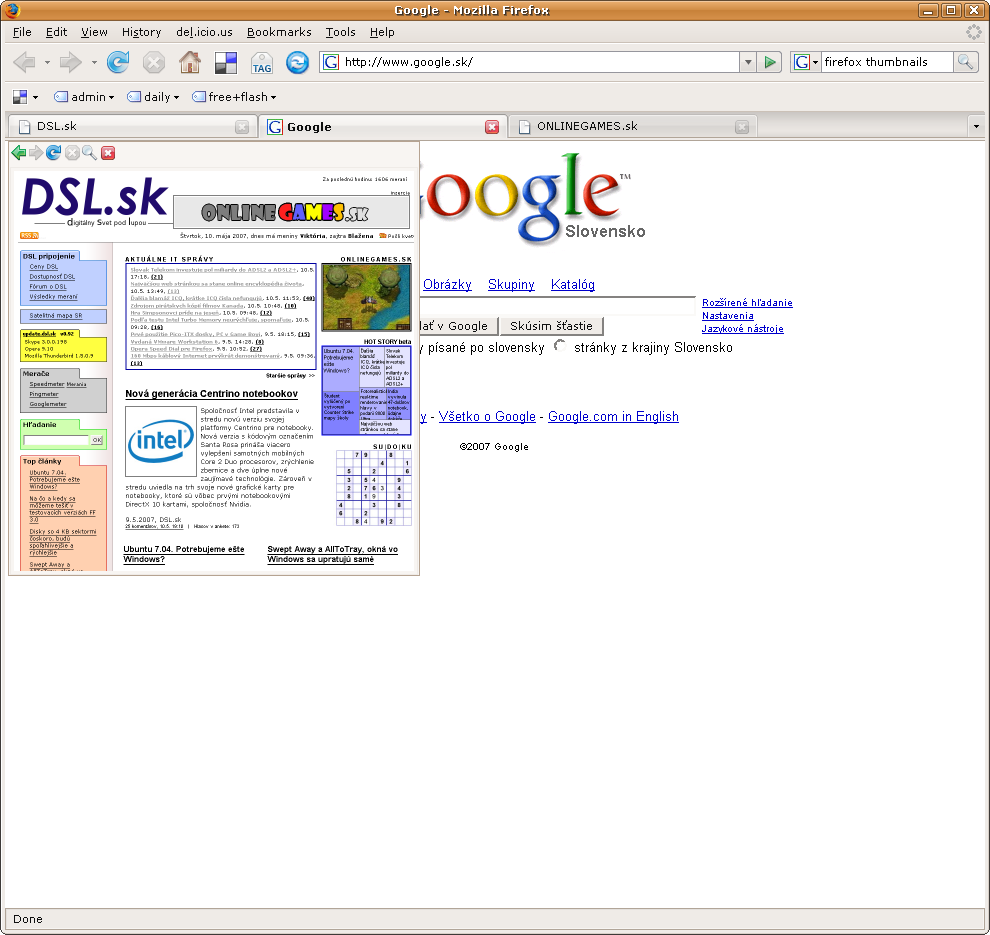
Task: Click the 'Satelitná mapa SR' link in the preview
Action: point(56,316)
